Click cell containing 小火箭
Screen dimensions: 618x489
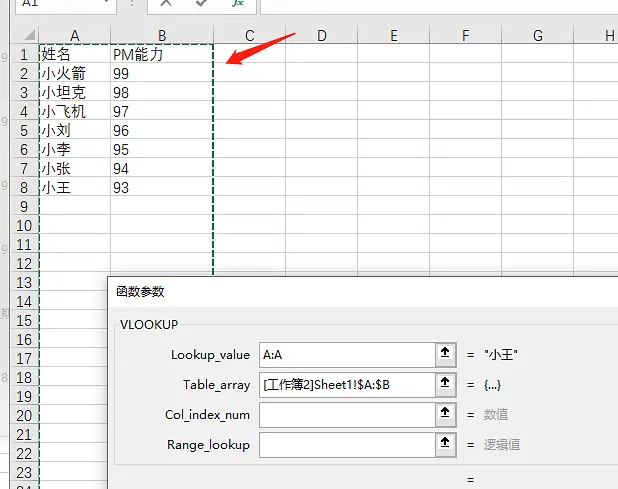(x=75, y=73)
